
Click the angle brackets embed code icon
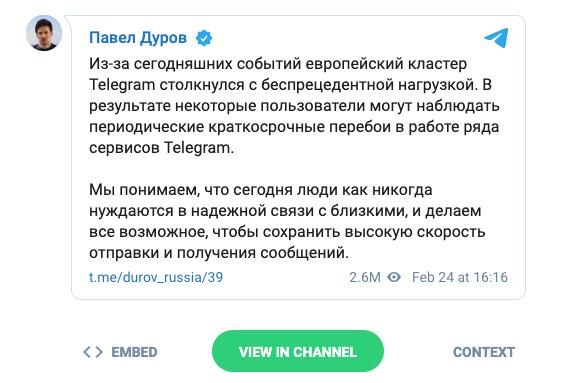pos(93,352)
